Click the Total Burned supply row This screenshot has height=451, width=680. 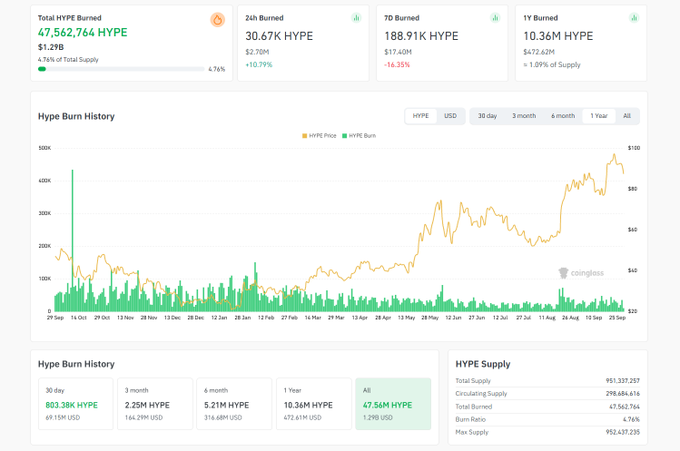[x=547, y=407]
